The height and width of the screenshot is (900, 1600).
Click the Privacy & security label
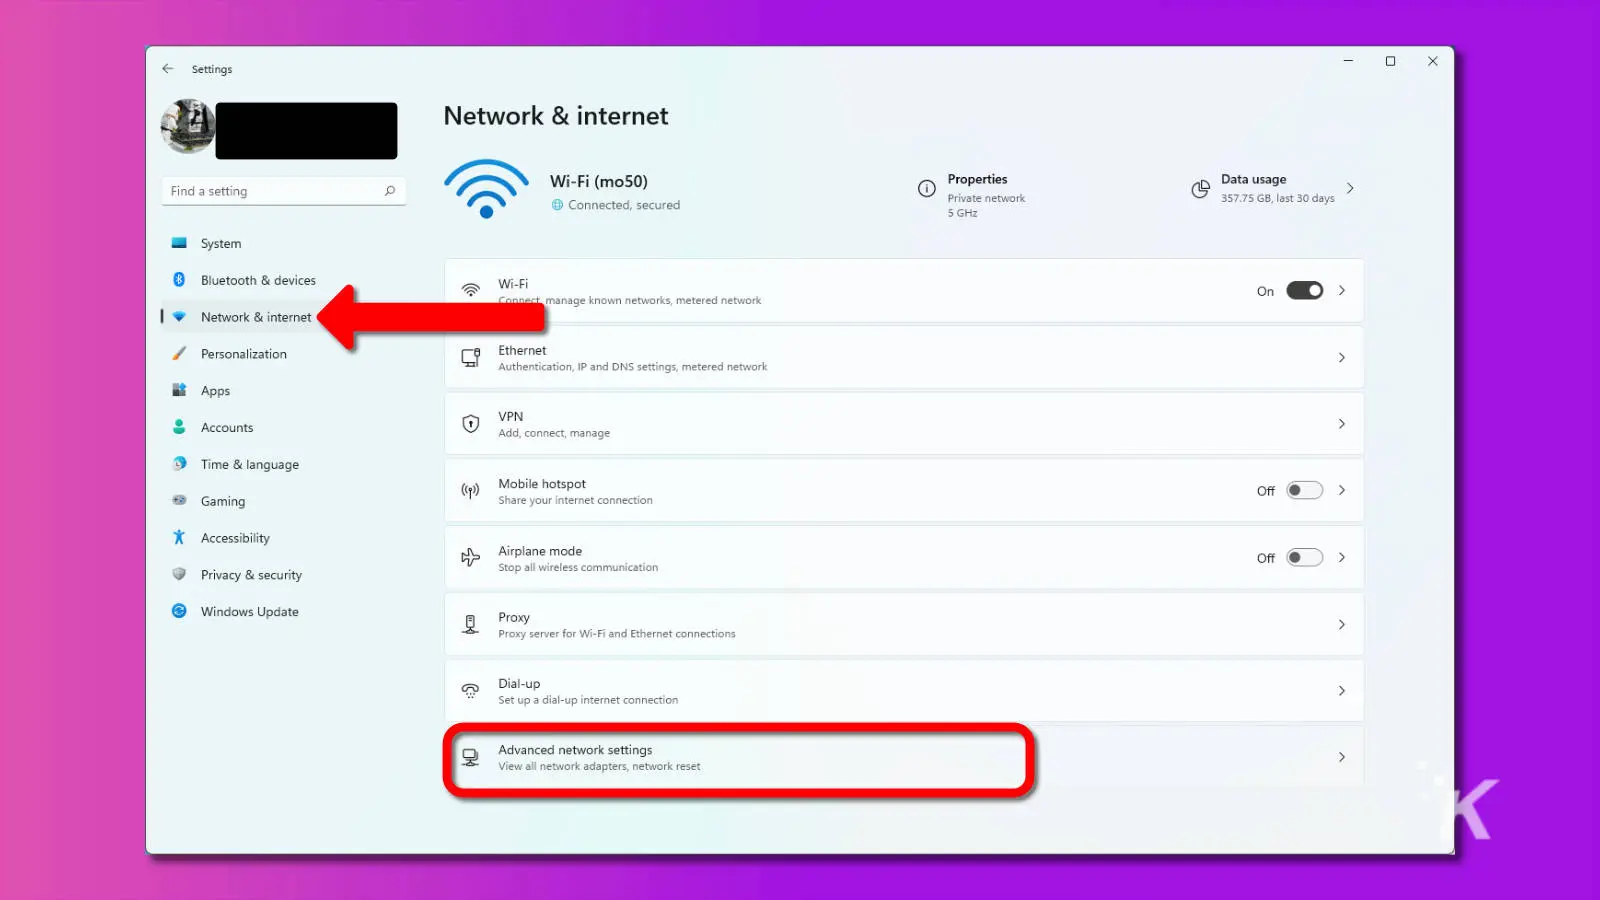(251, 575)
